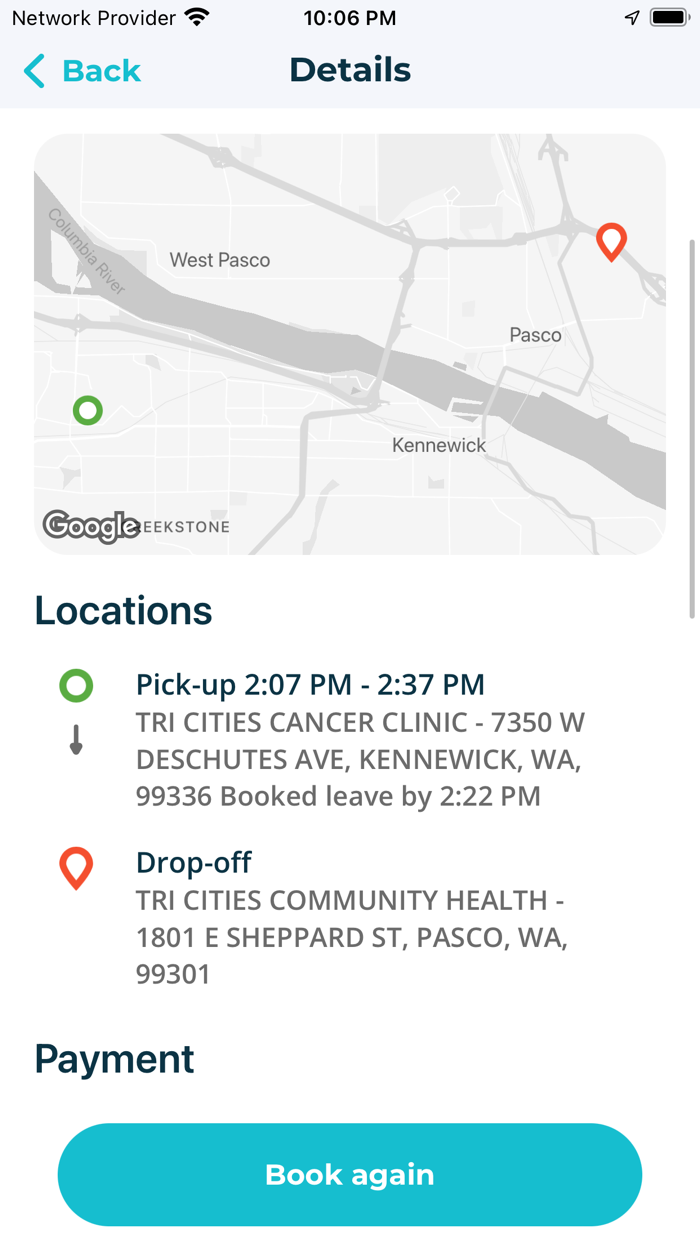This screenshot has width=700, height=1244.
Task: Tap the Locations section heading
Action: pos(123,610)
